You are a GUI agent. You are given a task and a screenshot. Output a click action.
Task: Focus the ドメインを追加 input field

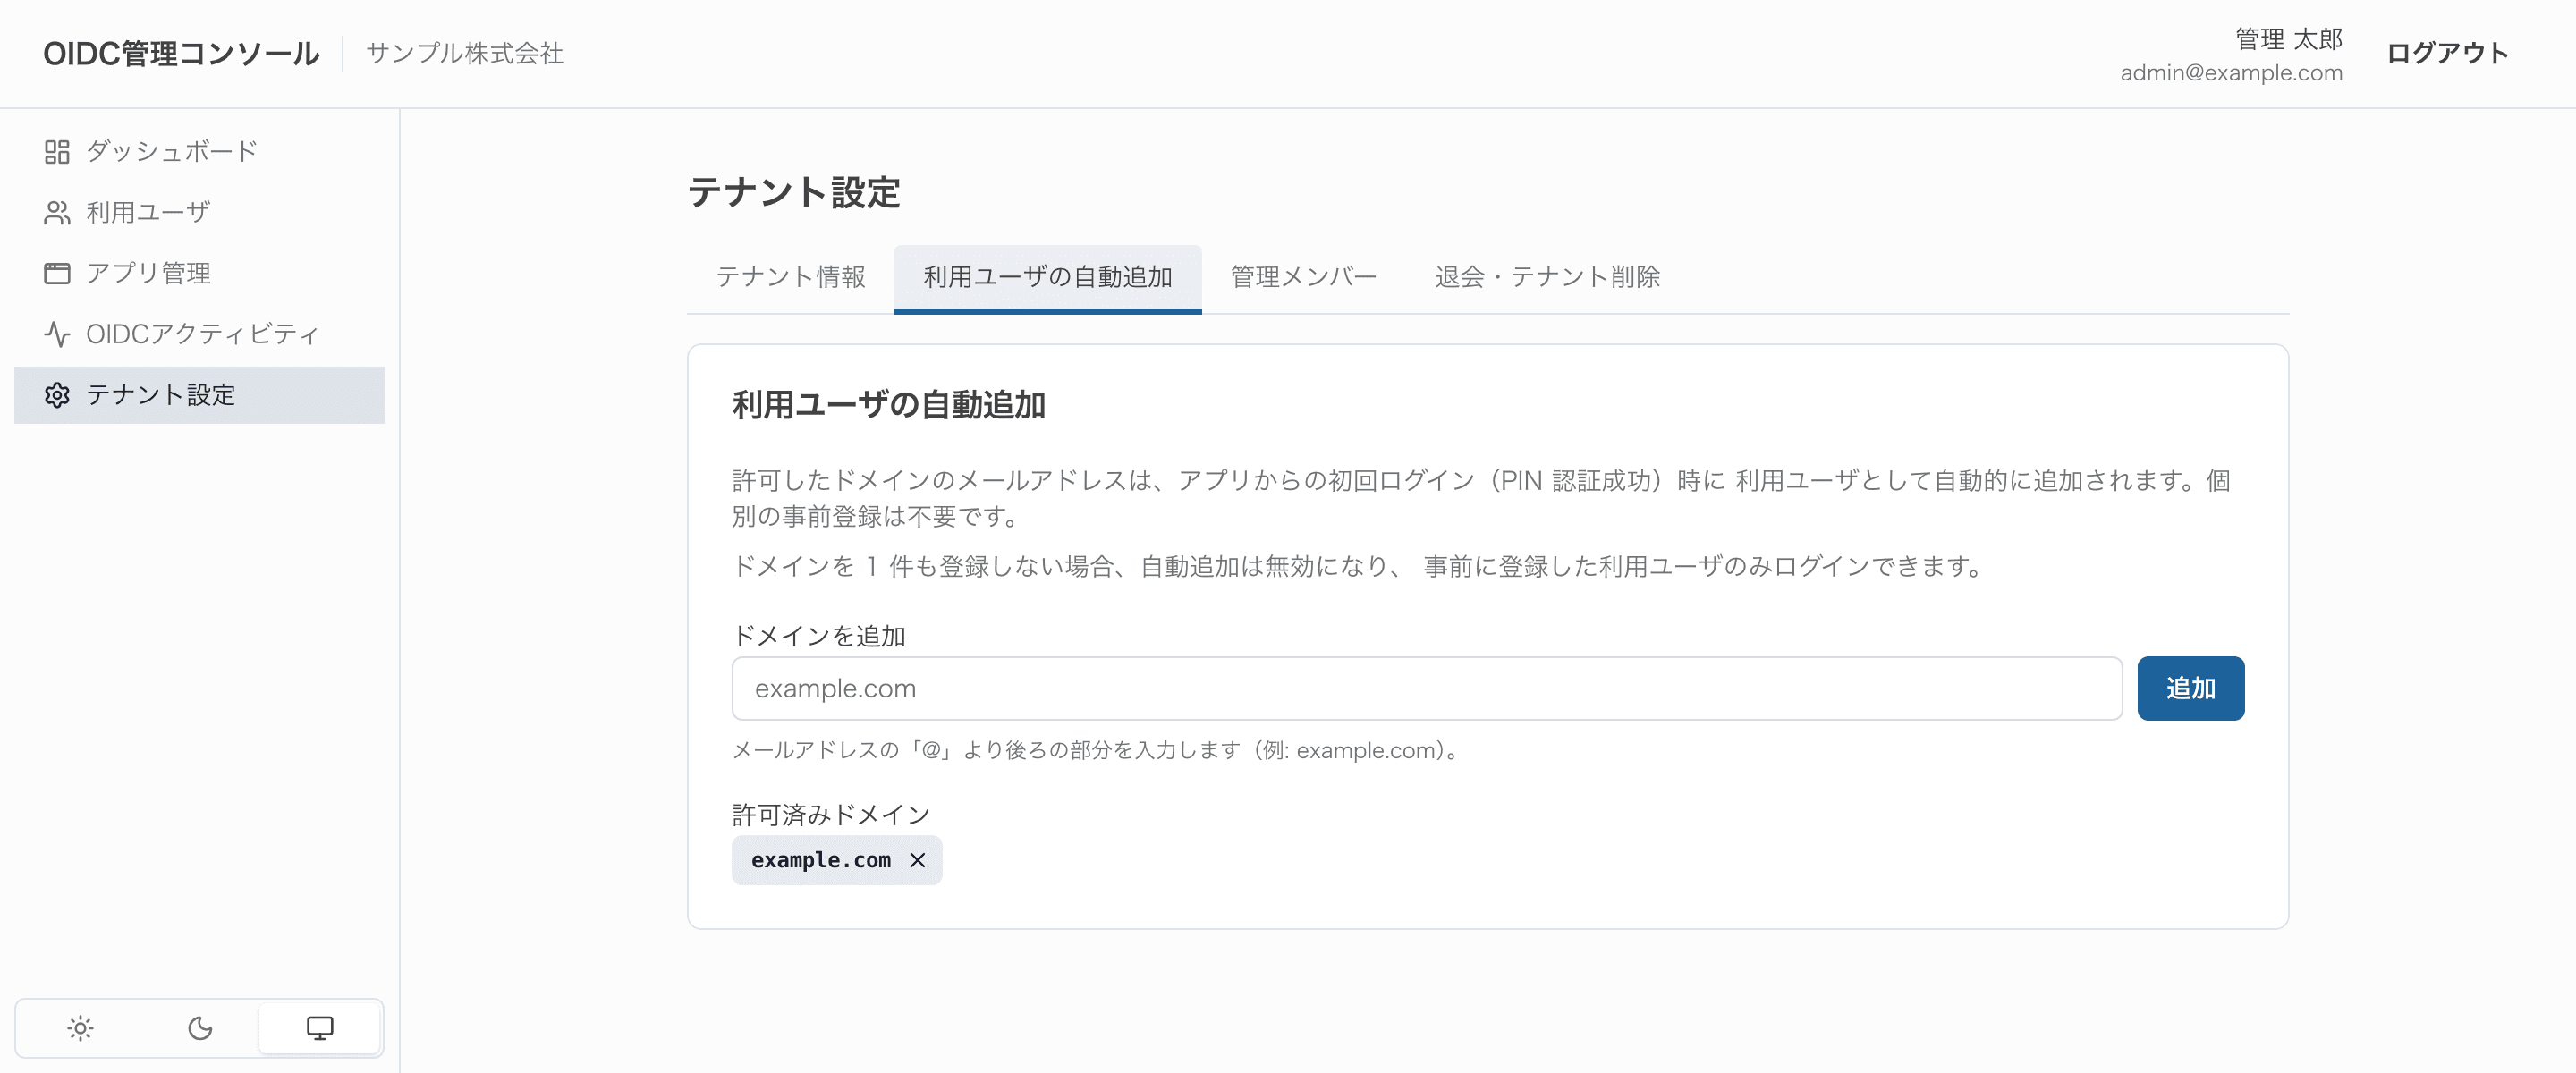pos(1427,688)
